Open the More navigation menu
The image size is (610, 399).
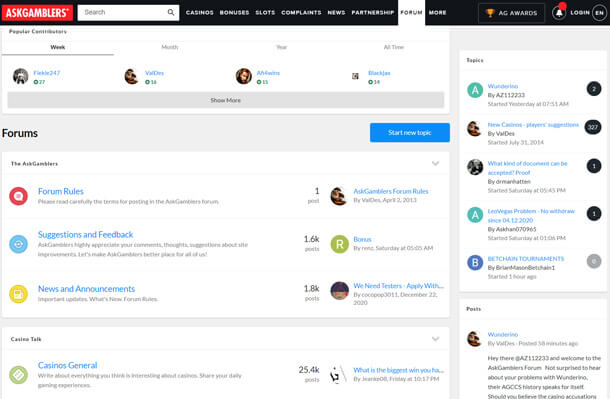point(438,12)
